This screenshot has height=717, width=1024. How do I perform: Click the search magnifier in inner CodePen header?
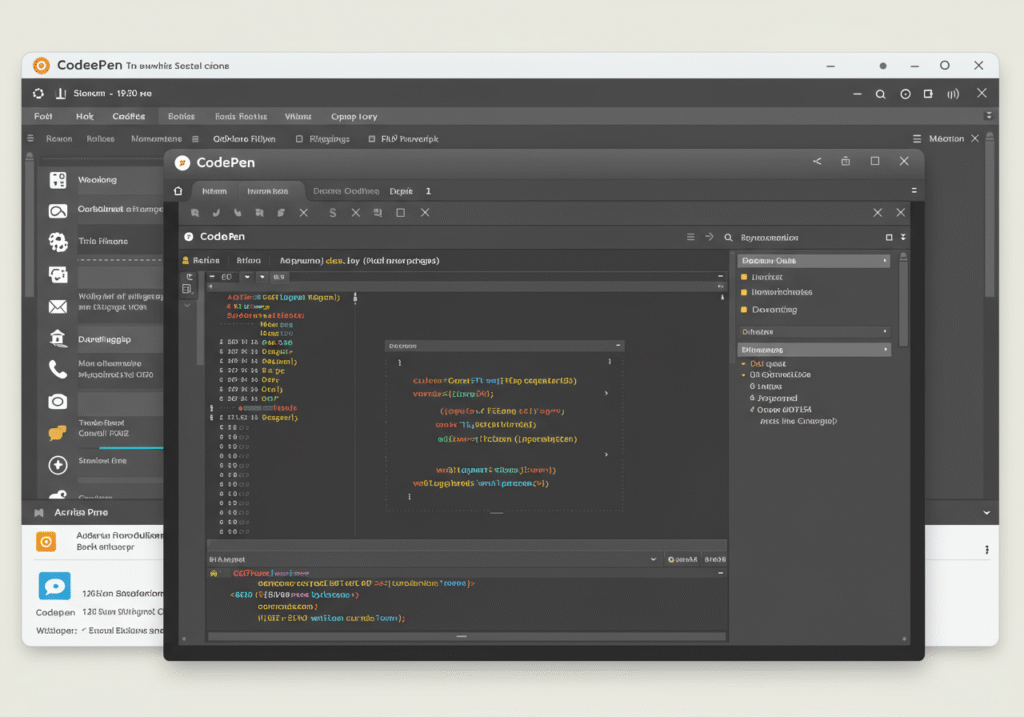tap(728, 238)
